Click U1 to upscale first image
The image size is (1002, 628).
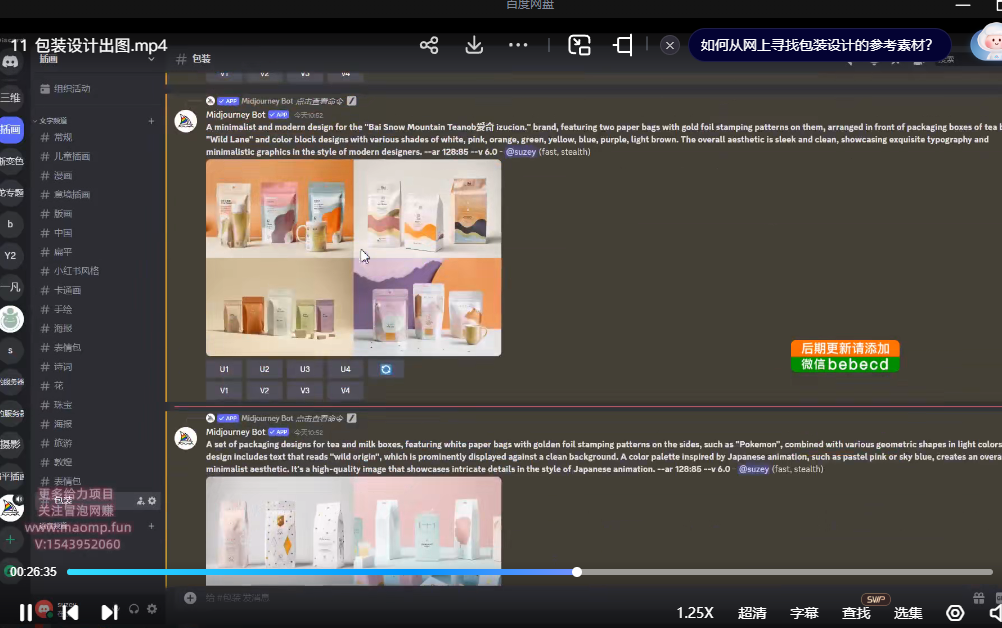point(224,369)
